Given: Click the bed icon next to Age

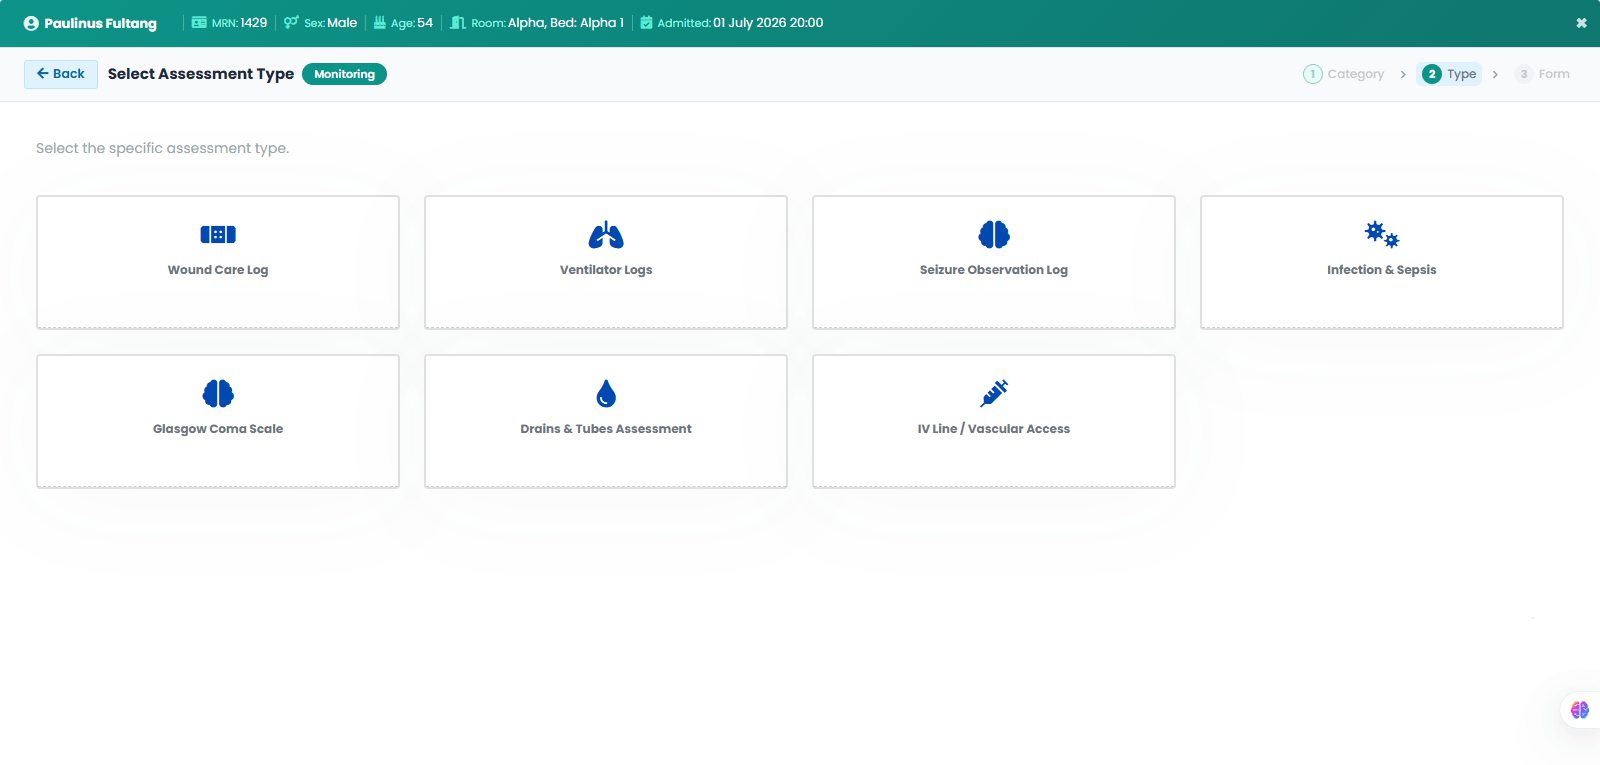Looking at the screenshot, I should coord(380,22).
